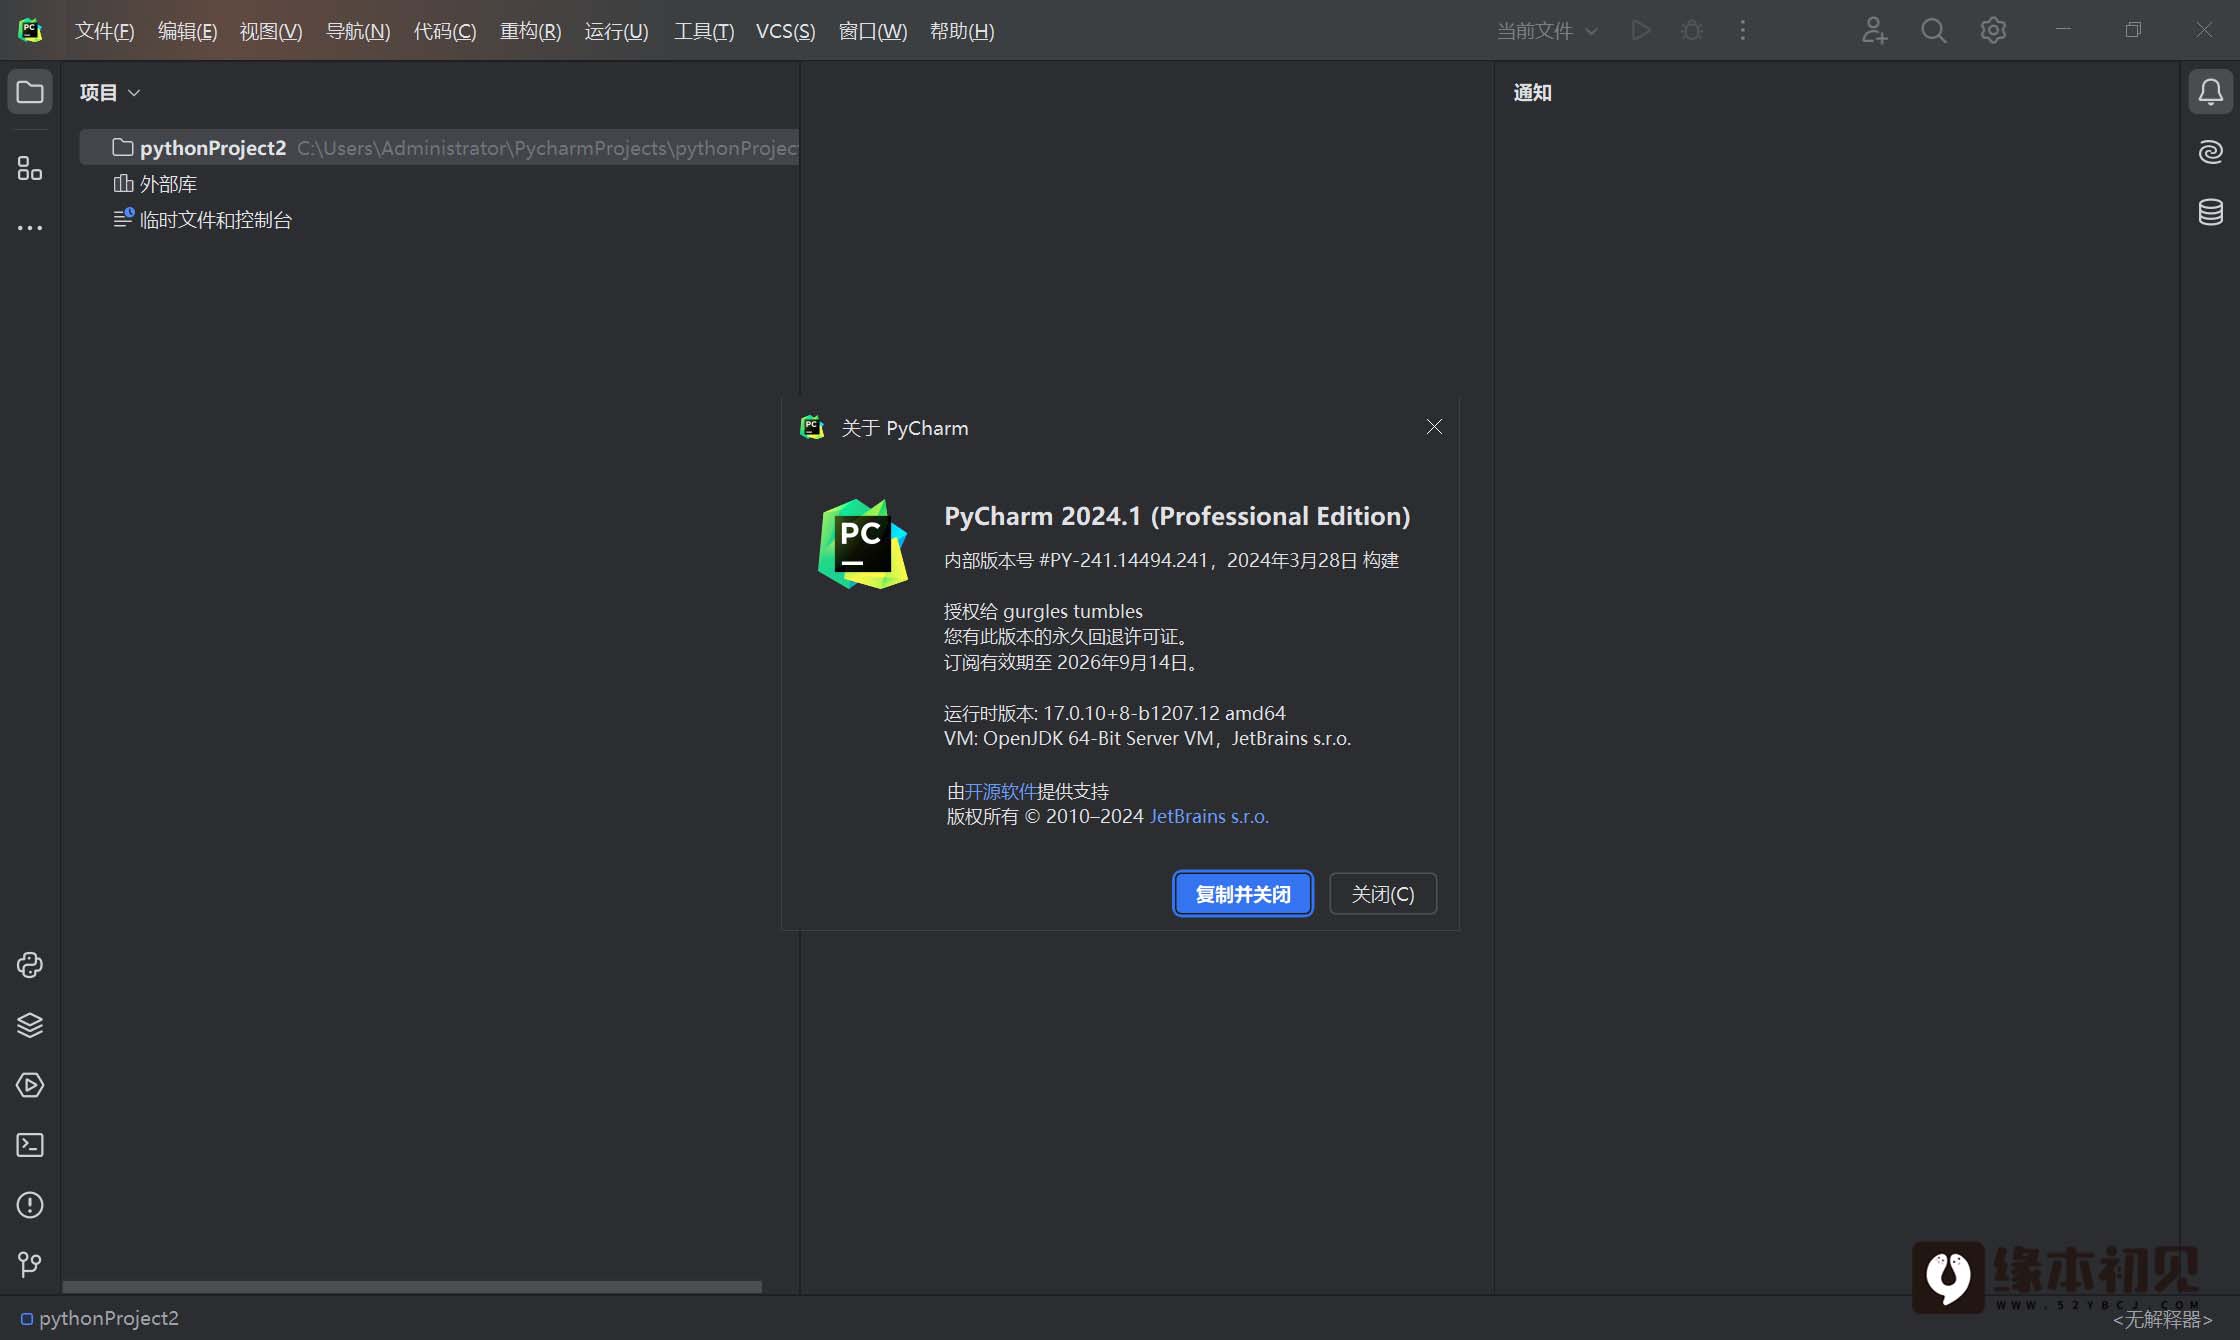The image size is (2240, 1340).
Task: Click the Copy and Close button 复制并关闭
Action: pyautogui.click(x=1243, y=894)
